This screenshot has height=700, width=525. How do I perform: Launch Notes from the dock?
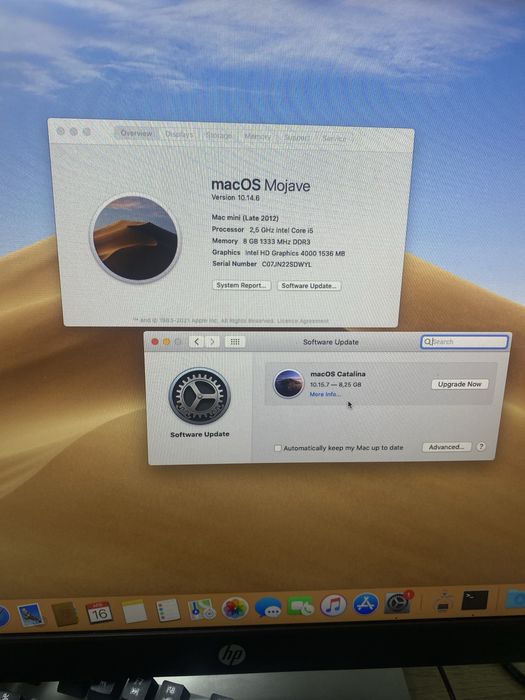point(134,611)
